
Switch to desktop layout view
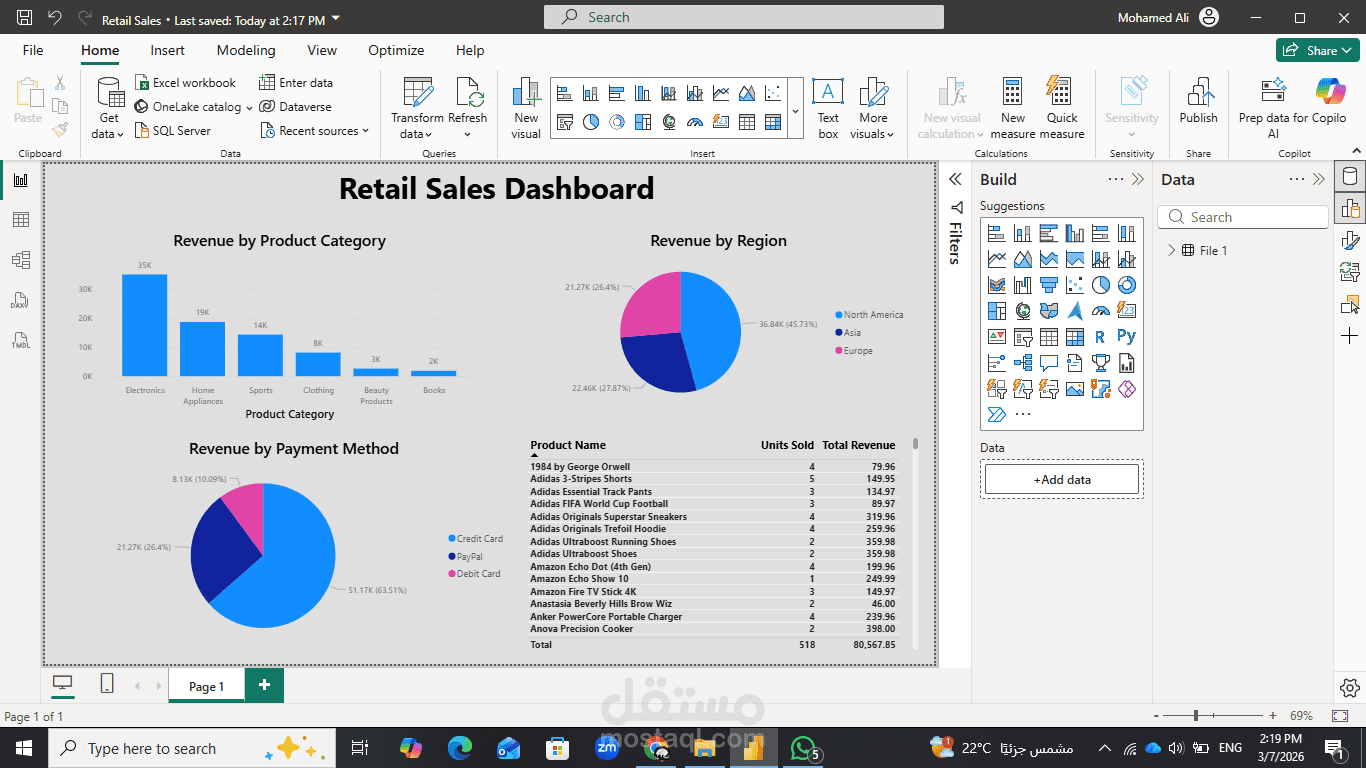click(x=63, y=684)
